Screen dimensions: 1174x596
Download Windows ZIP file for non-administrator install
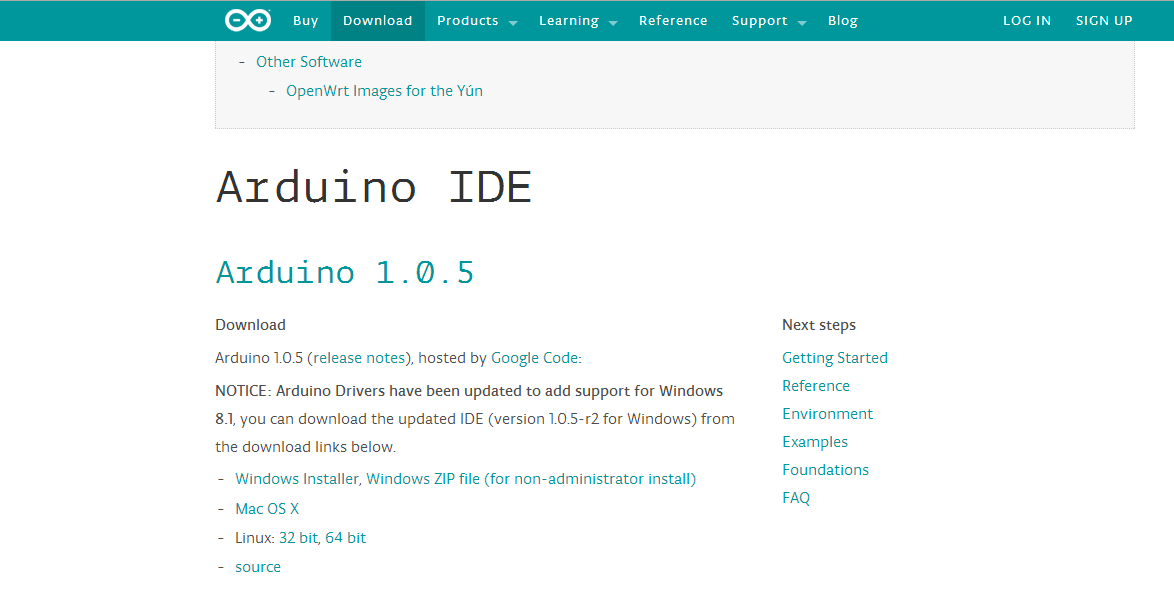pyautogui.click(x=532, y=479)
